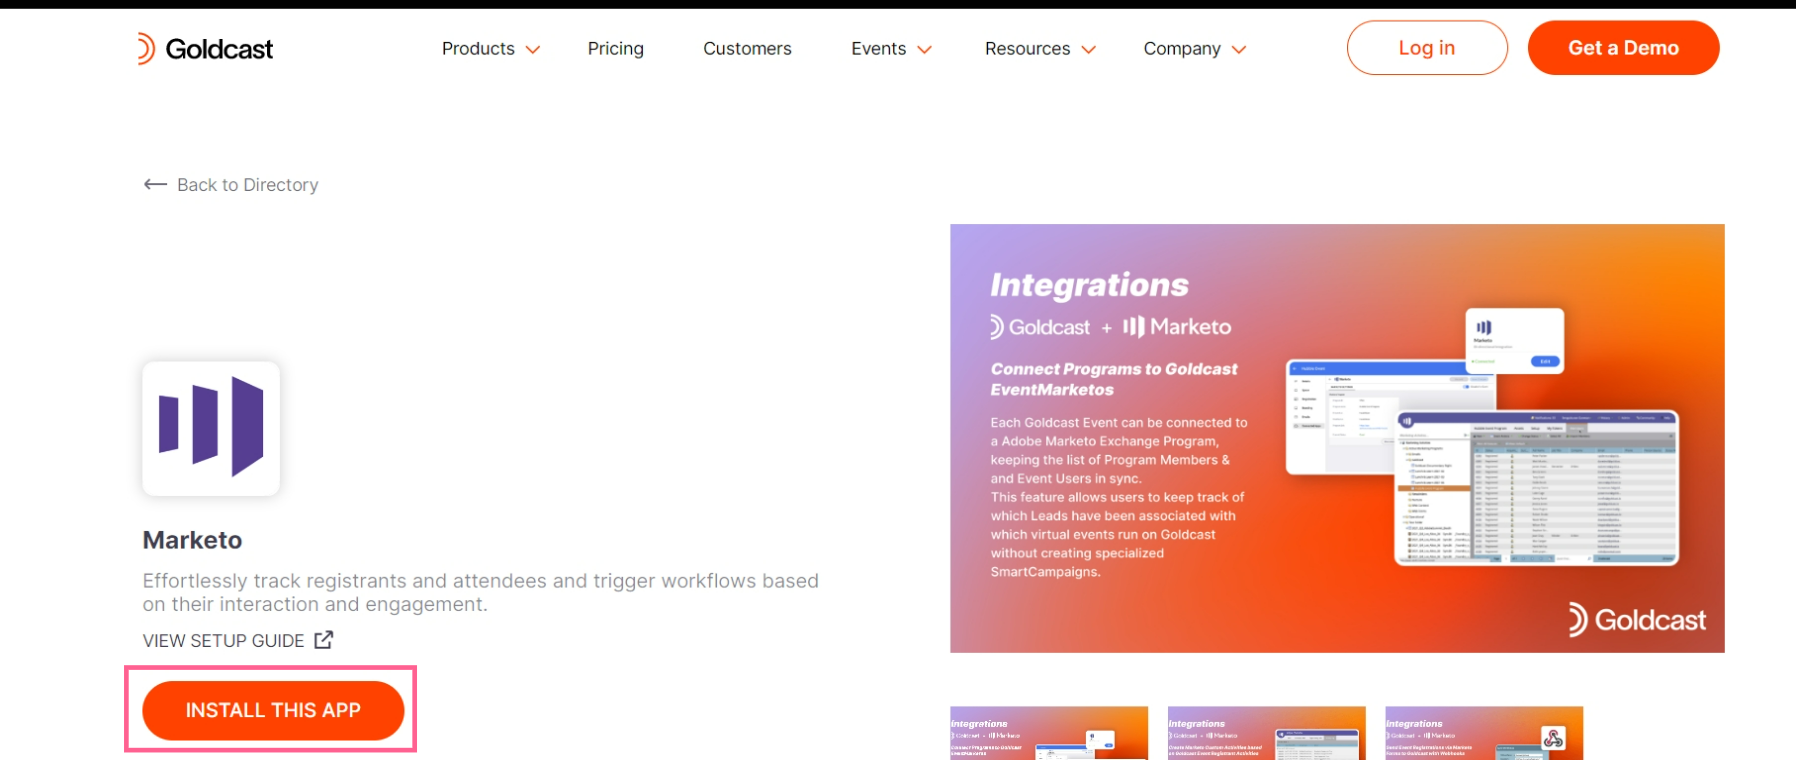Click the purple Marketo app logo
The width and height of the screenshot is (1796, 760).
click(211, 428)
